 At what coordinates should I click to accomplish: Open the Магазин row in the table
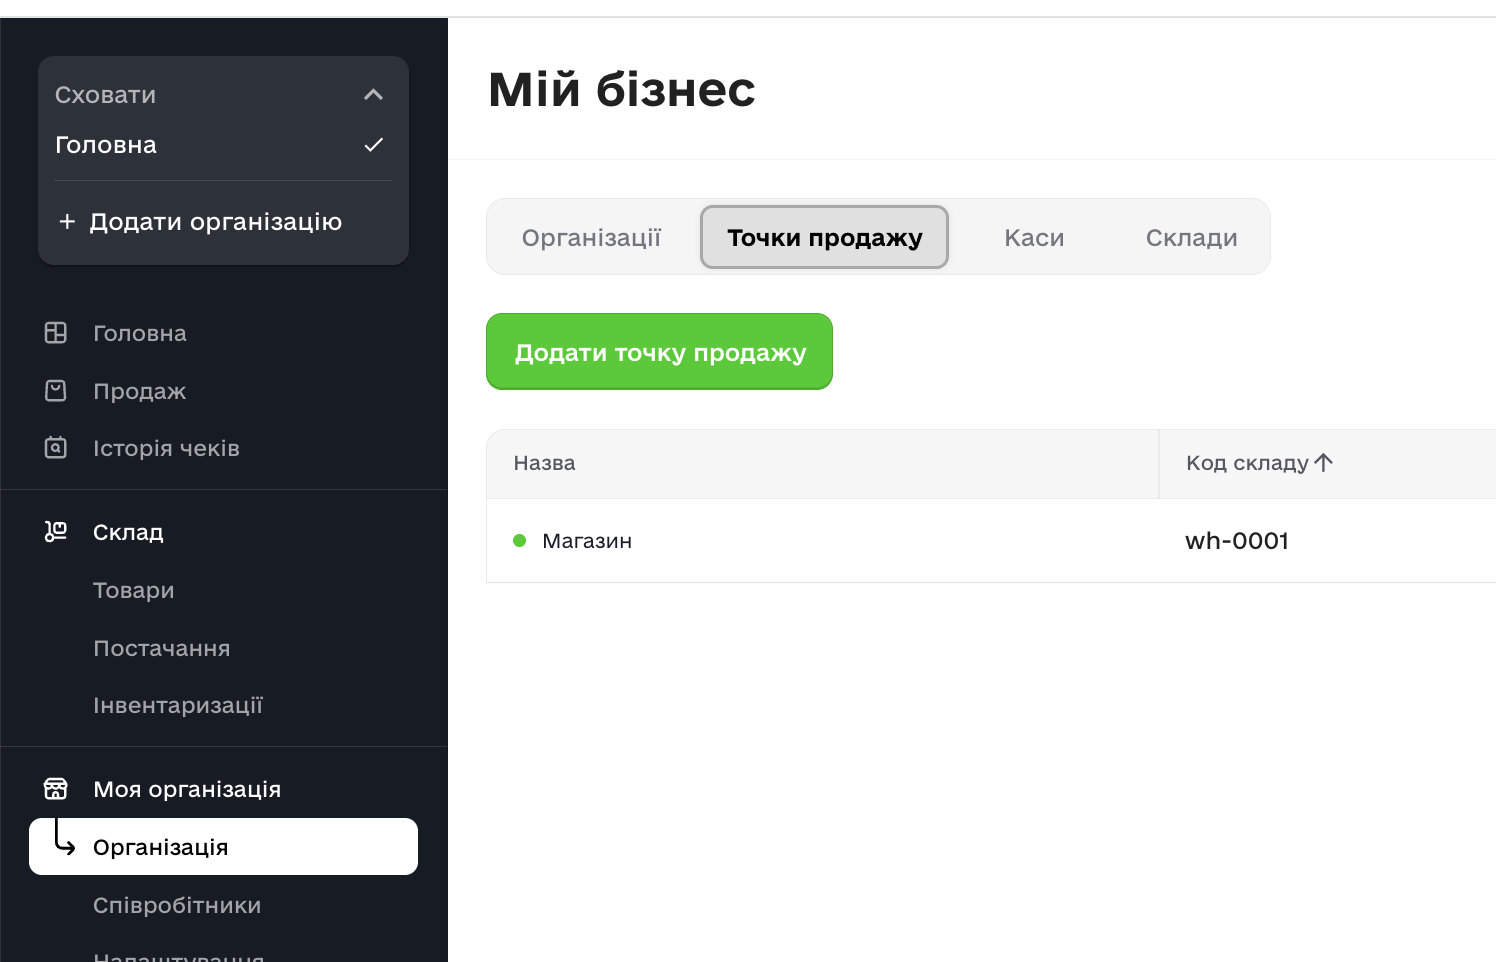[x=587, y=541]
